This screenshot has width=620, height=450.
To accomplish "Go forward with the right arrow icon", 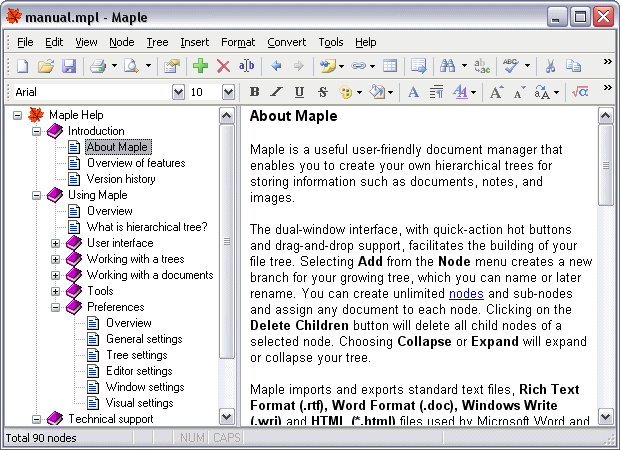I will (x=299, y=66).
